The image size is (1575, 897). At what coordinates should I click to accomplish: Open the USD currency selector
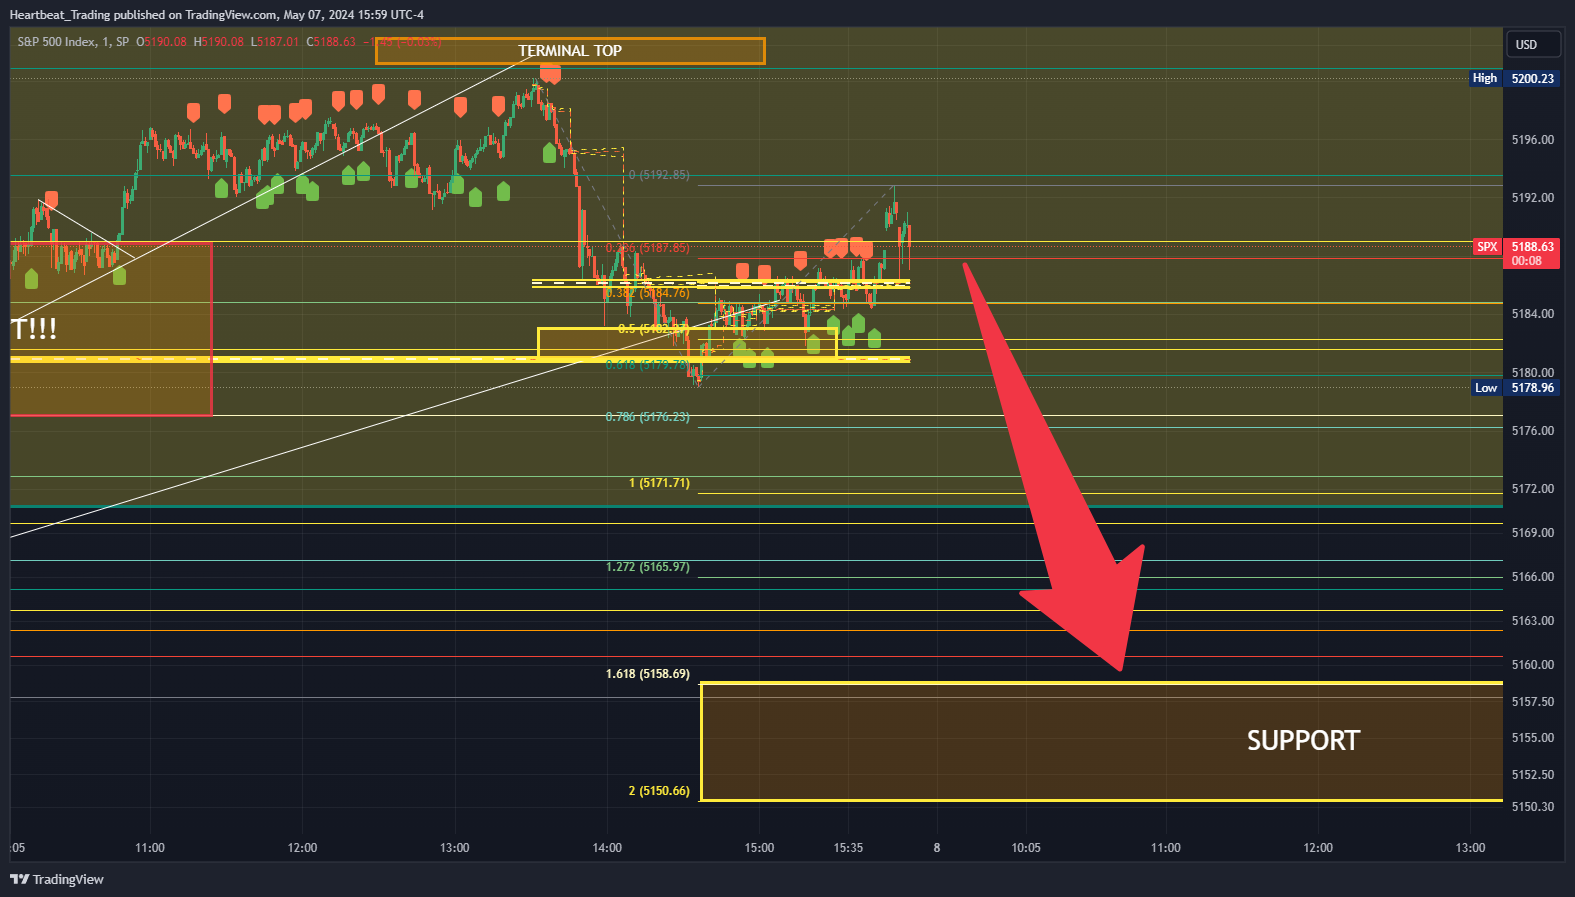click(1533, 44)
